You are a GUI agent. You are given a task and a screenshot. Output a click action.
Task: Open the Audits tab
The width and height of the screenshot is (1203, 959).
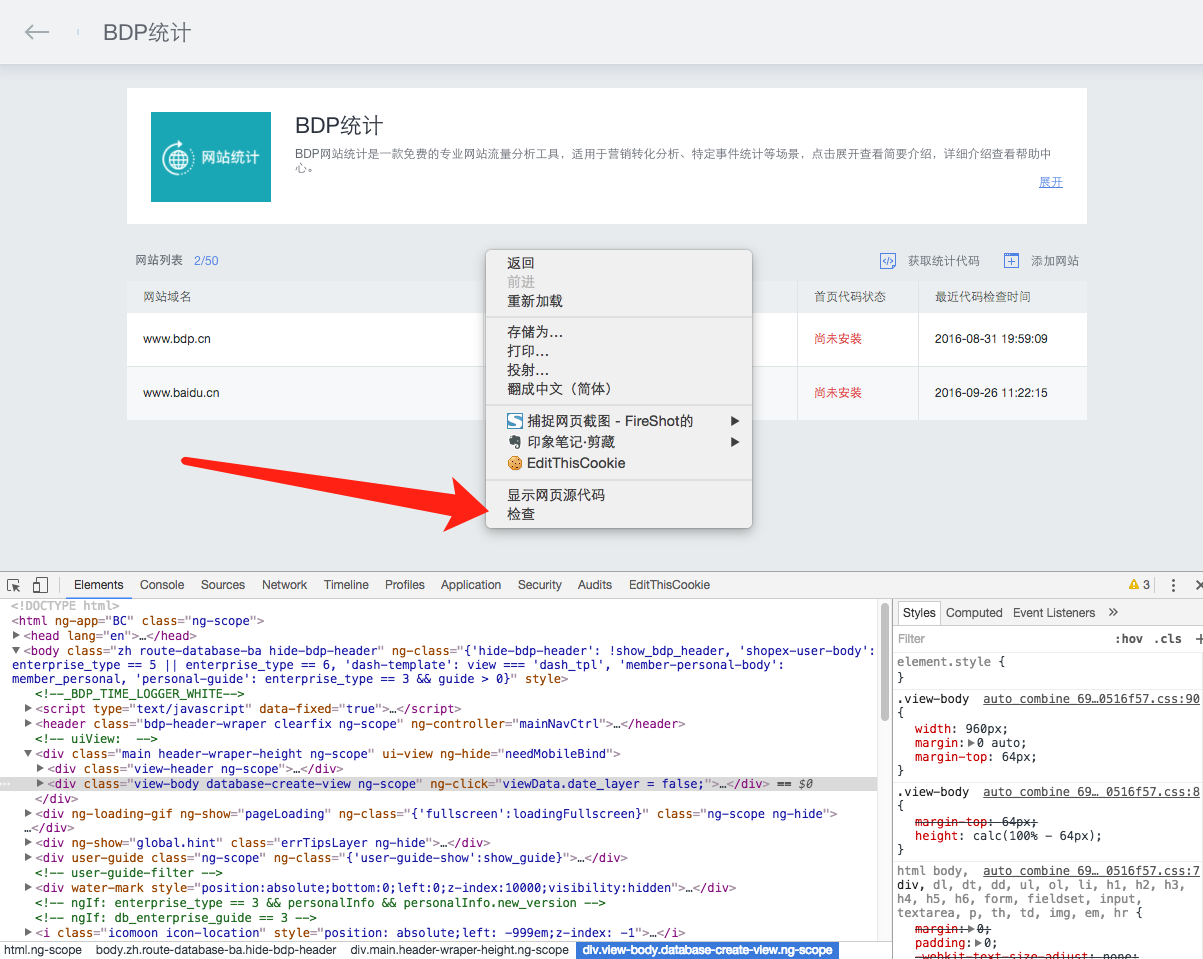[x=595, y=585]
